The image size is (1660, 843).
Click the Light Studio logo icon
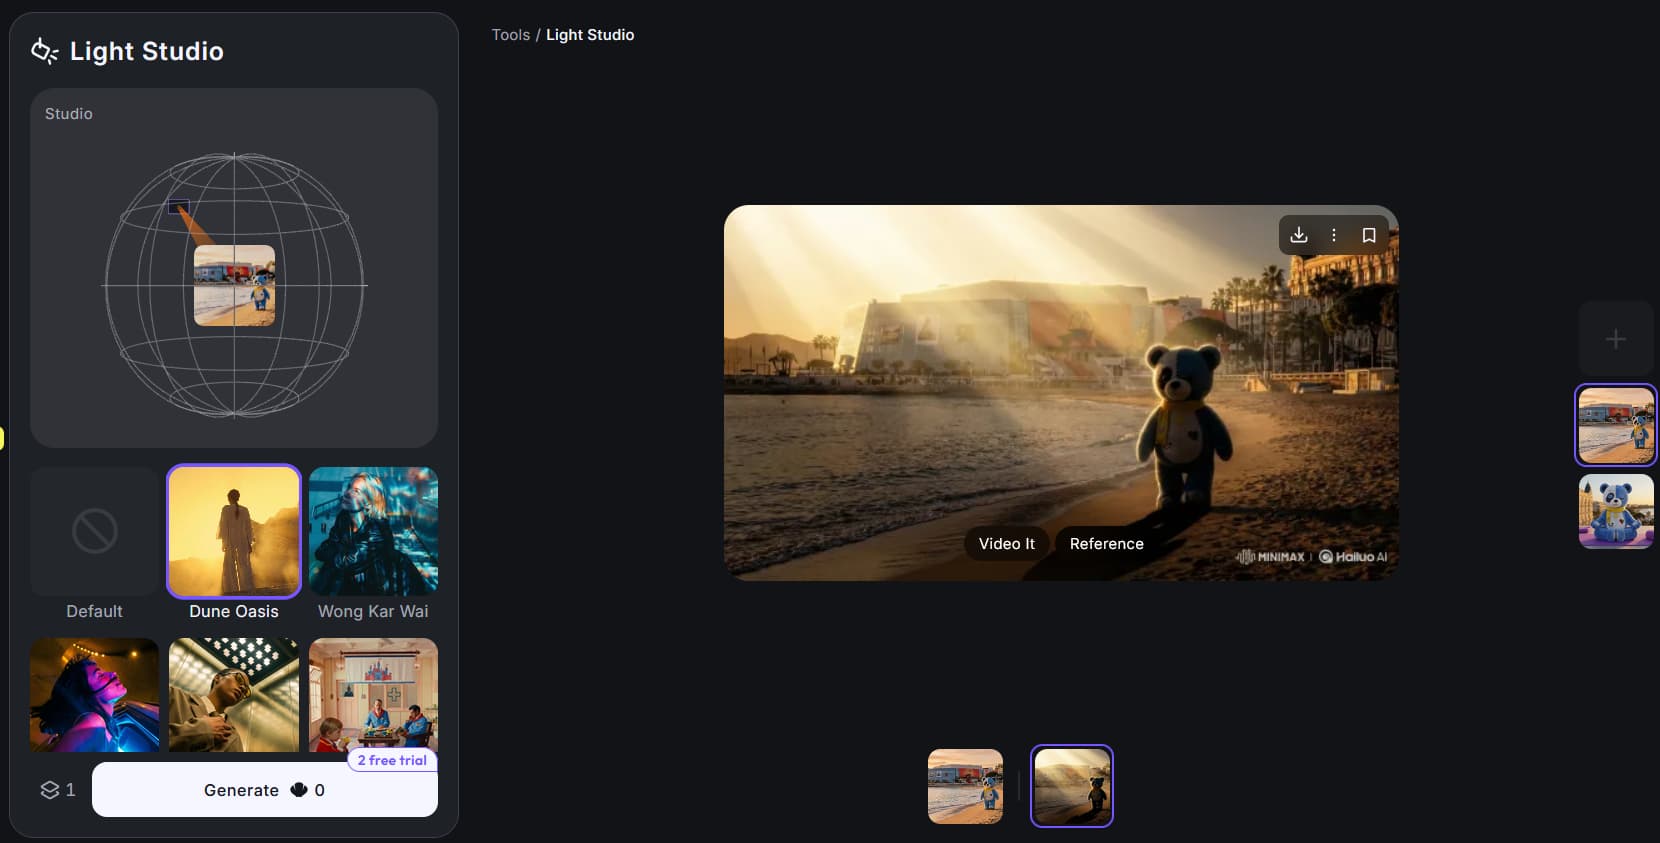pyautogui.click(x=44, y=51)
